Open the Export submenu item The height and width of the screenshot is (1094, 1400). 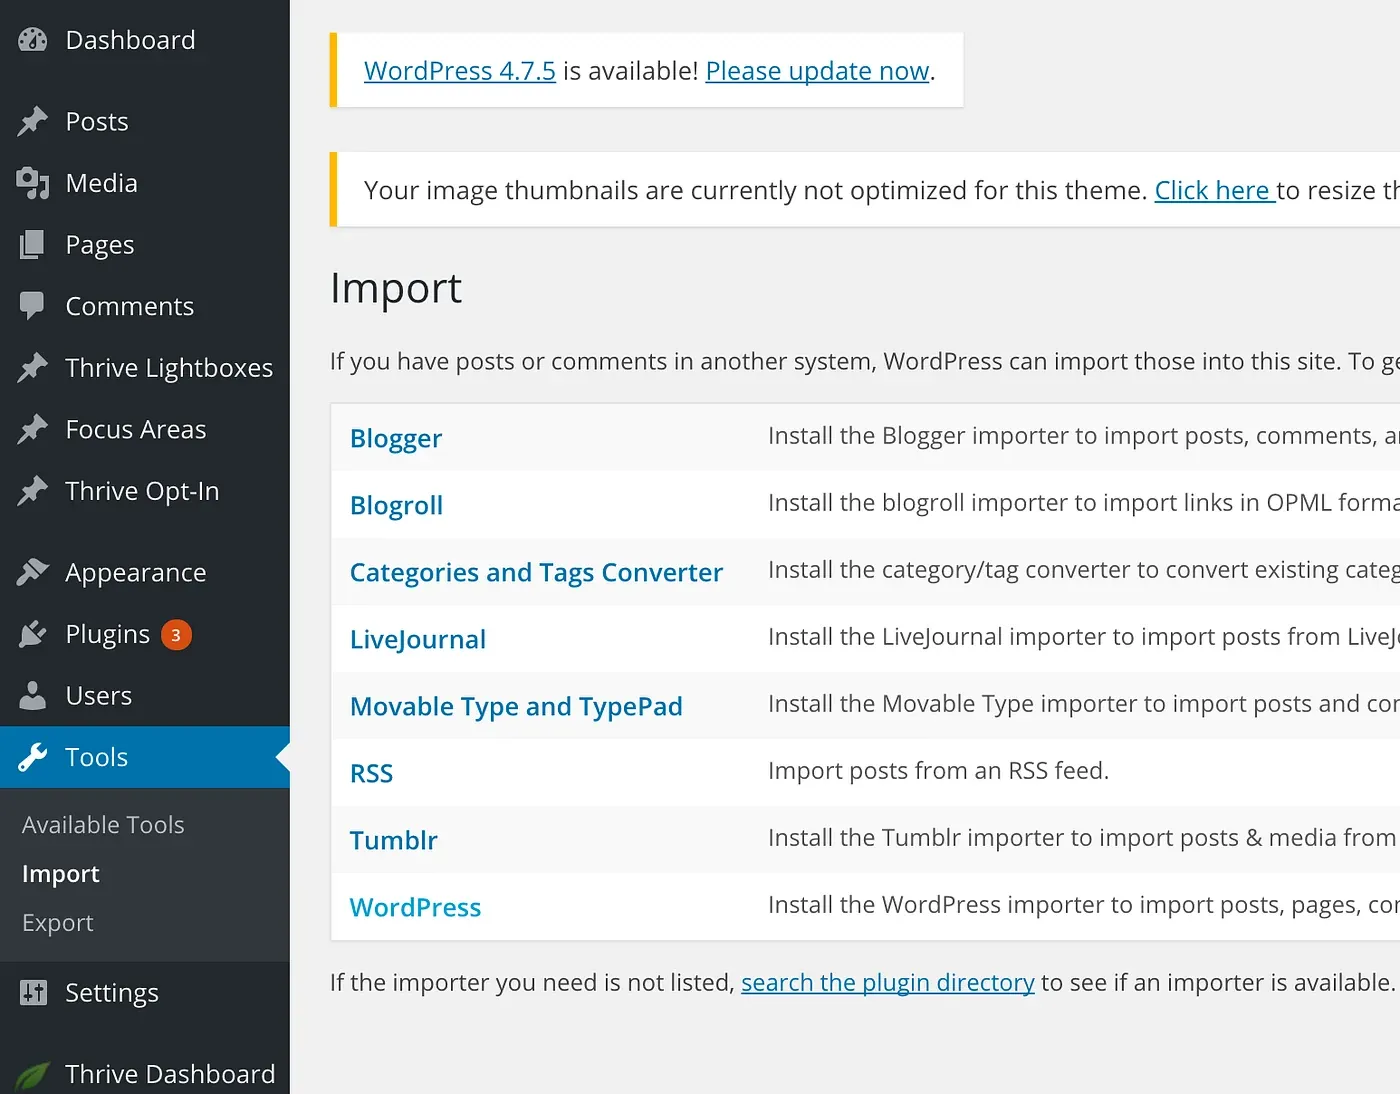[58, 923]
